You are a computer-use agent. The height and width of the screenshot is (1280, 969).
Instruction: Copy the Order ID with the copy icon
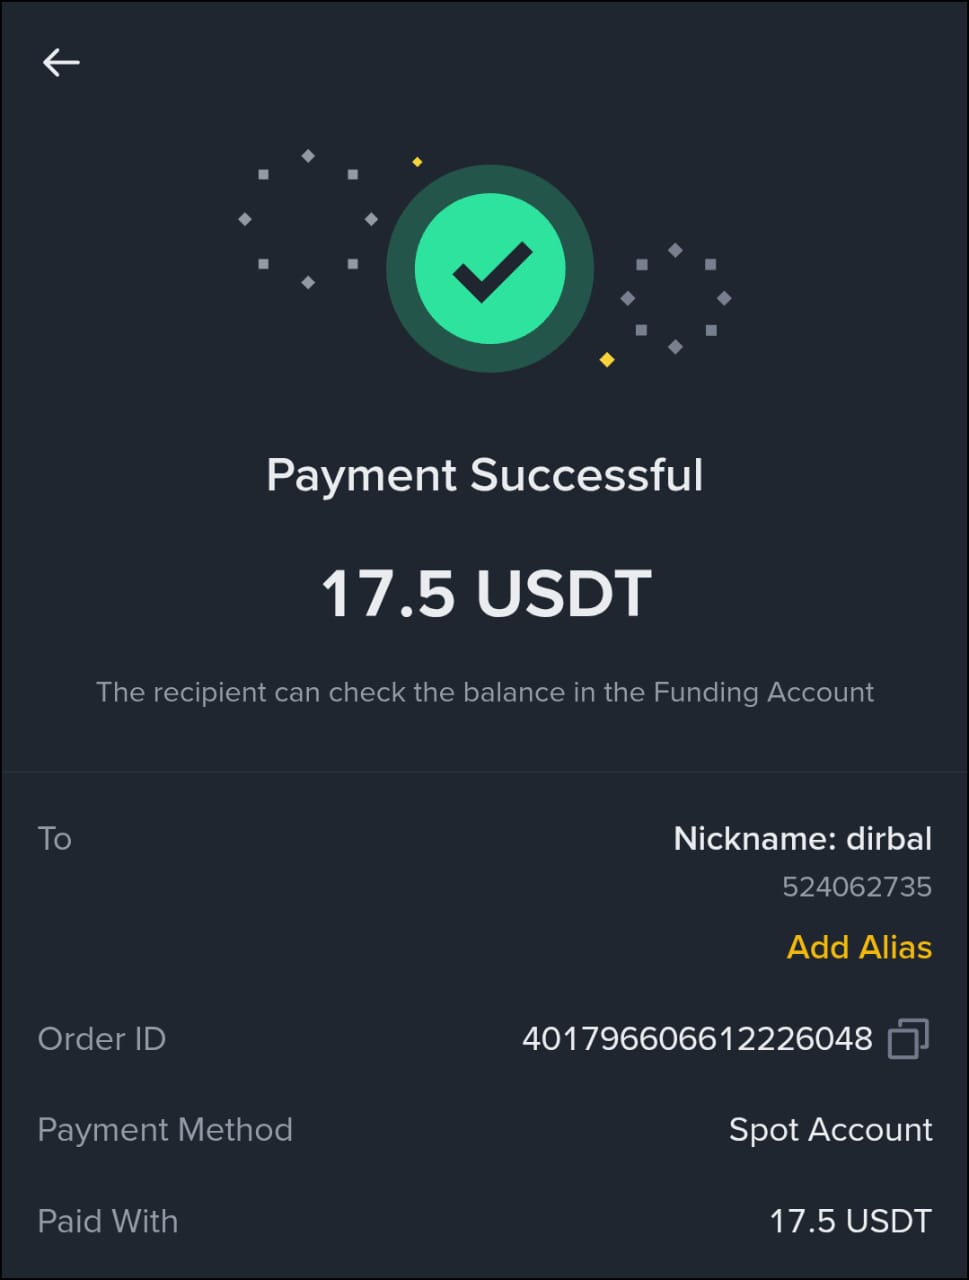(908, 1039)
